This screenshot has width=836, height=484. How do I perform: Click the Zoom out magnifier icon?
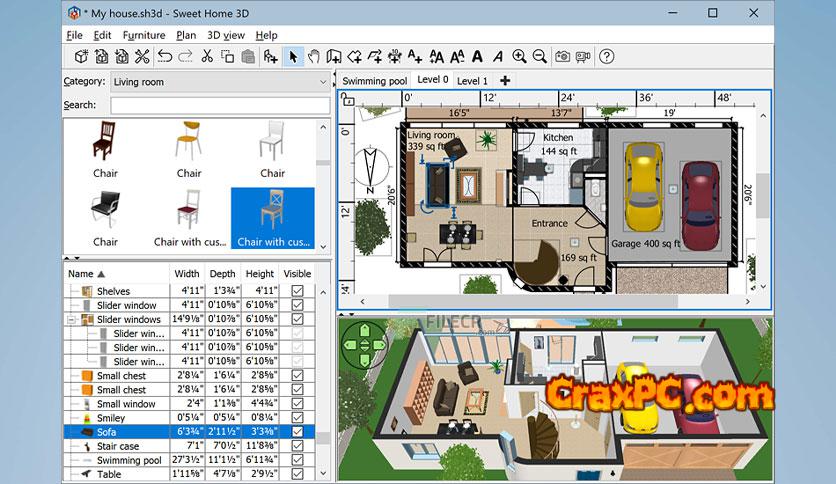540,57
